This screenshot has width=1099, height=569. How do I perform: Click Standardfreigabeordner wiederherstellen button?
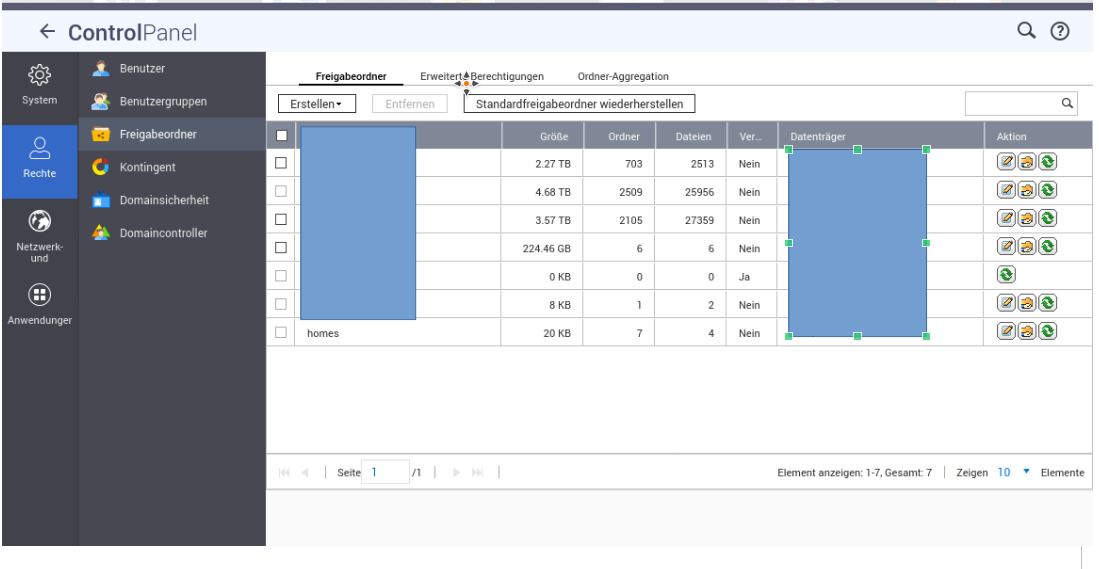pos(579,104)
